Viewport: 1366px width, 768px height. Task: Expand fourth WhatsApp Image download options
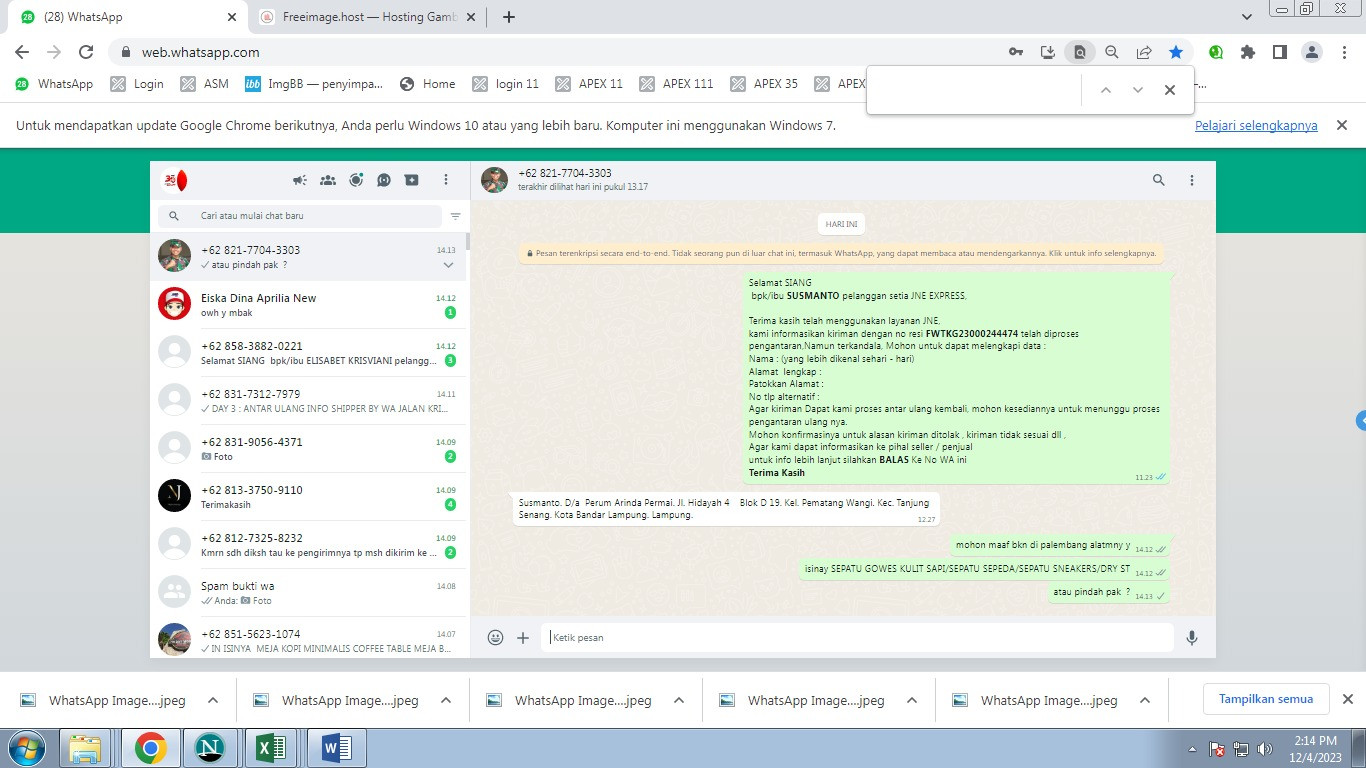click(912, 700)
